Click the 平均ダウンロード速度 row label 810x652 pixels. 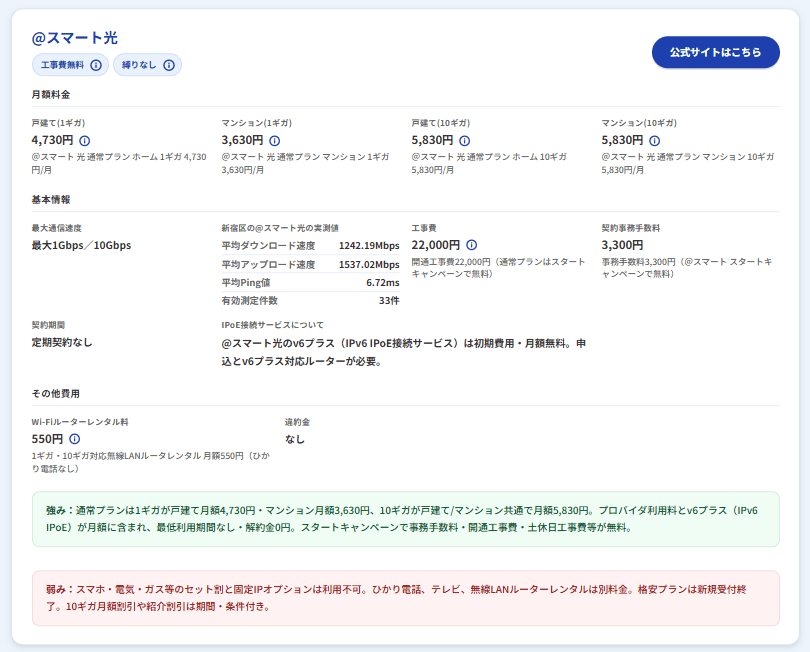268,246
